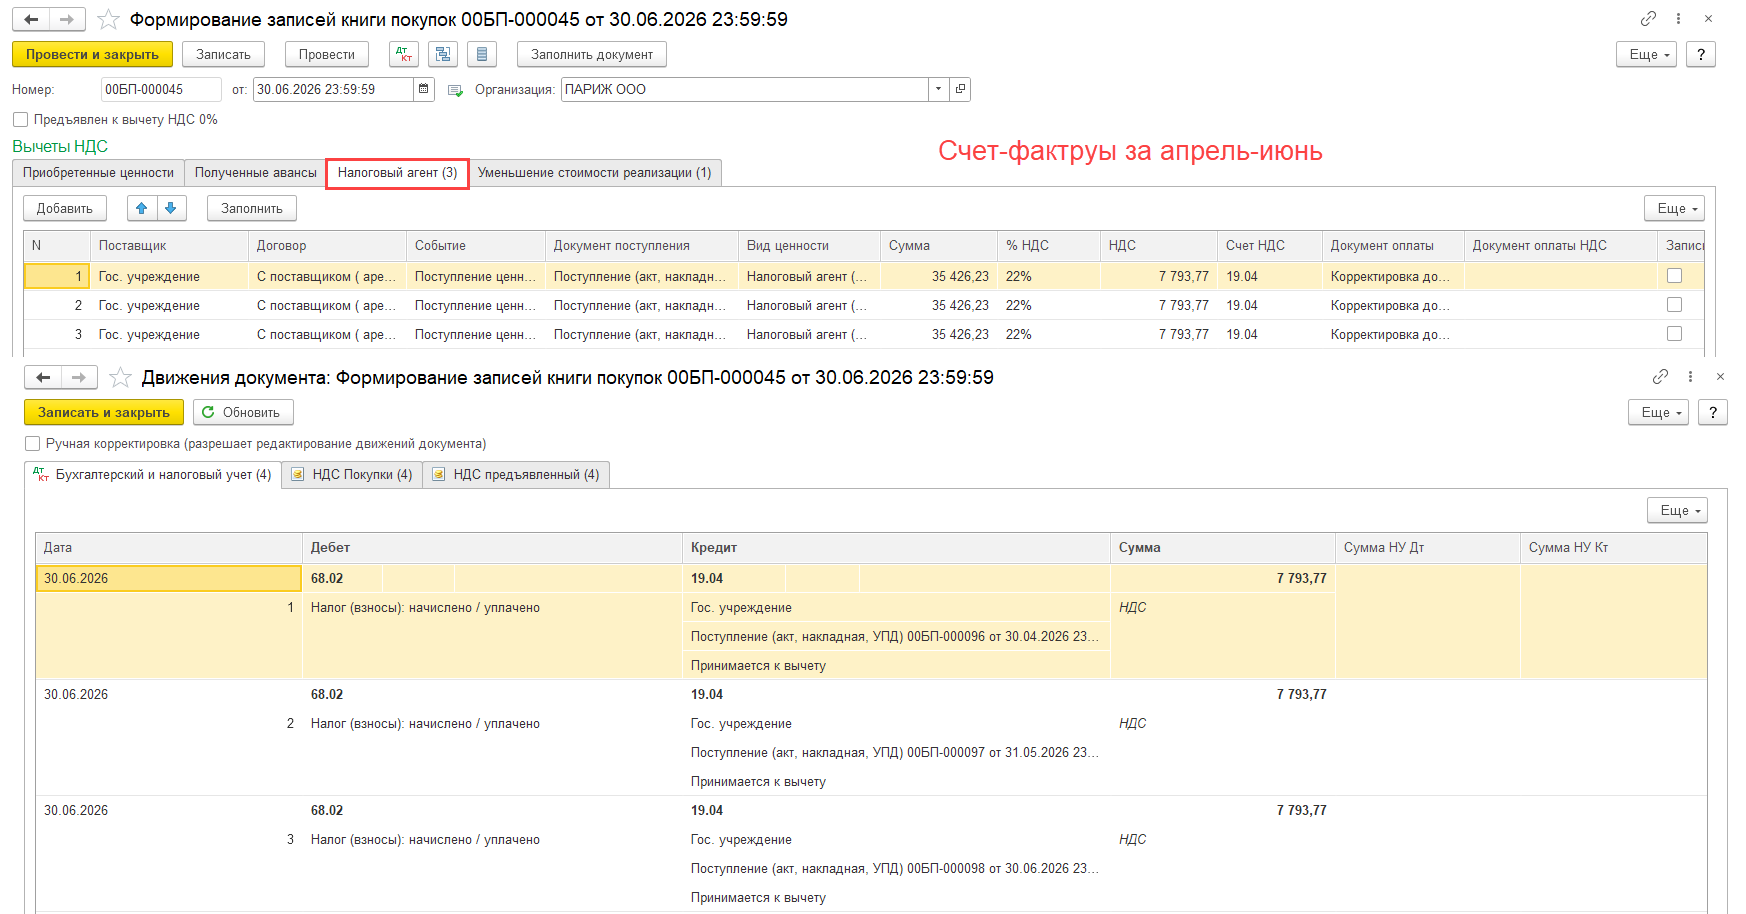Viewport: 1746px width, 914px height.
Task: Show document postings with the Дт/Кт icon
Action: [x=404, y=55]
